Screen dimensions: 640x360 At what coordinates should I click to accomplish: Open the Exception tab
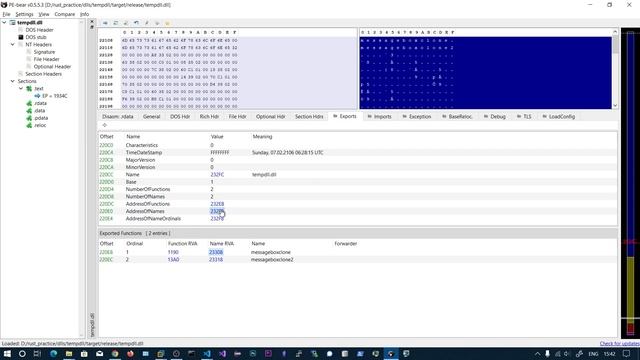click(x=417, y=116)
